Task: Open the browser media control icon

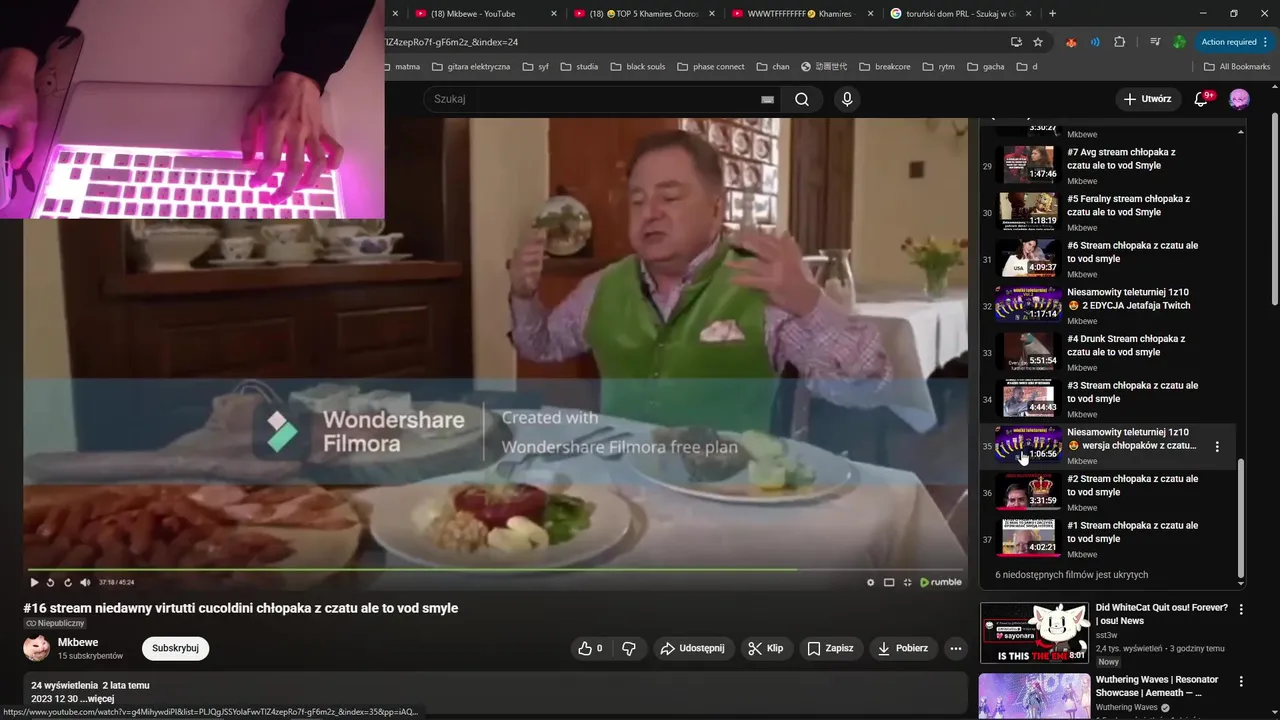Action: tap(1155, 42)
